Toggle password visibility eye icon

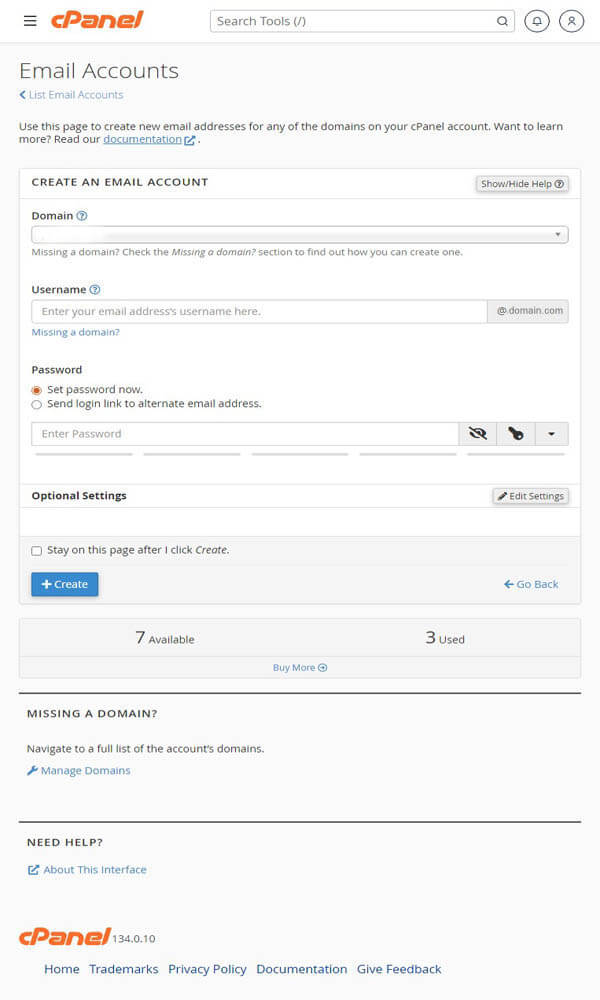coord(478,434)
